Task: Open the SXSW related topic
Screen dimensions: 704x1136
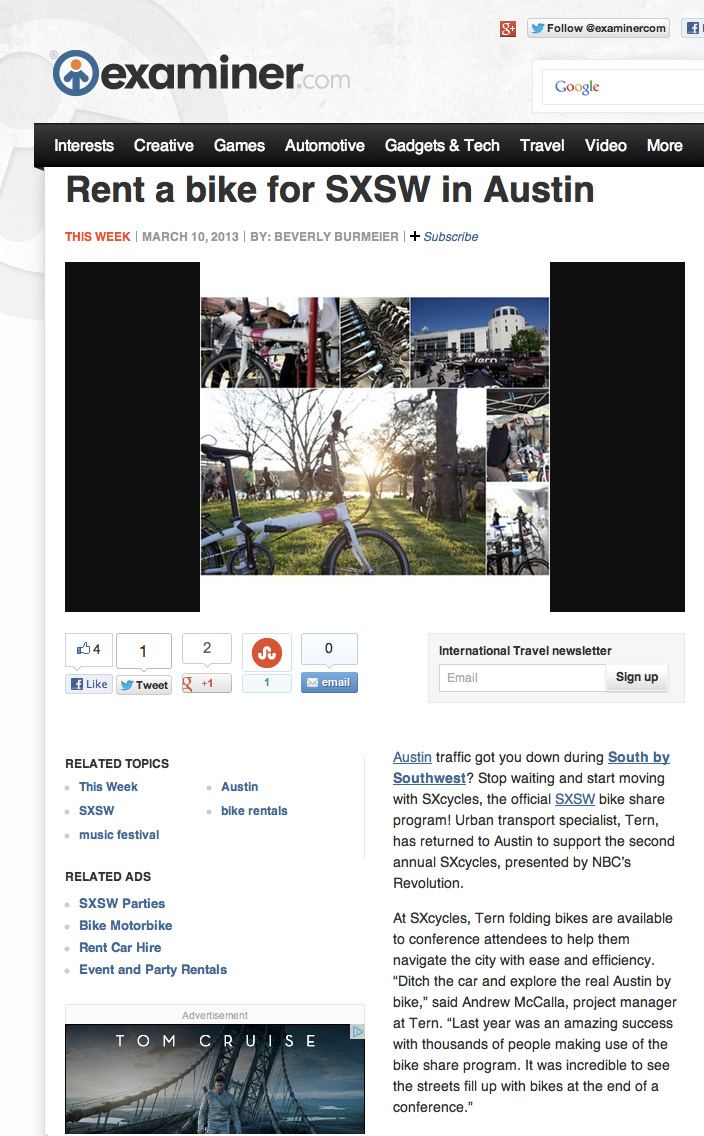Action: click(96, 811)
